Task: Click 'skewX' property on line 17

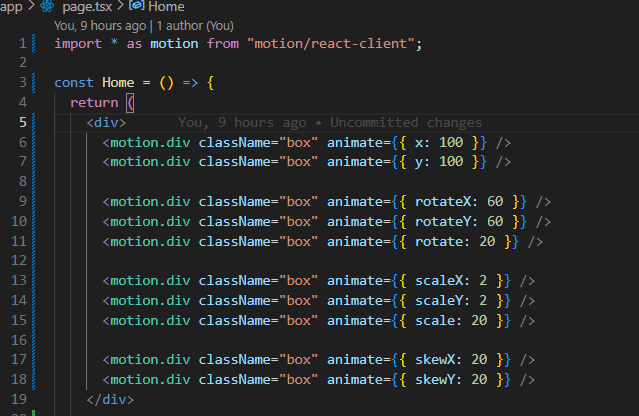Action: [x=435, y=359]
